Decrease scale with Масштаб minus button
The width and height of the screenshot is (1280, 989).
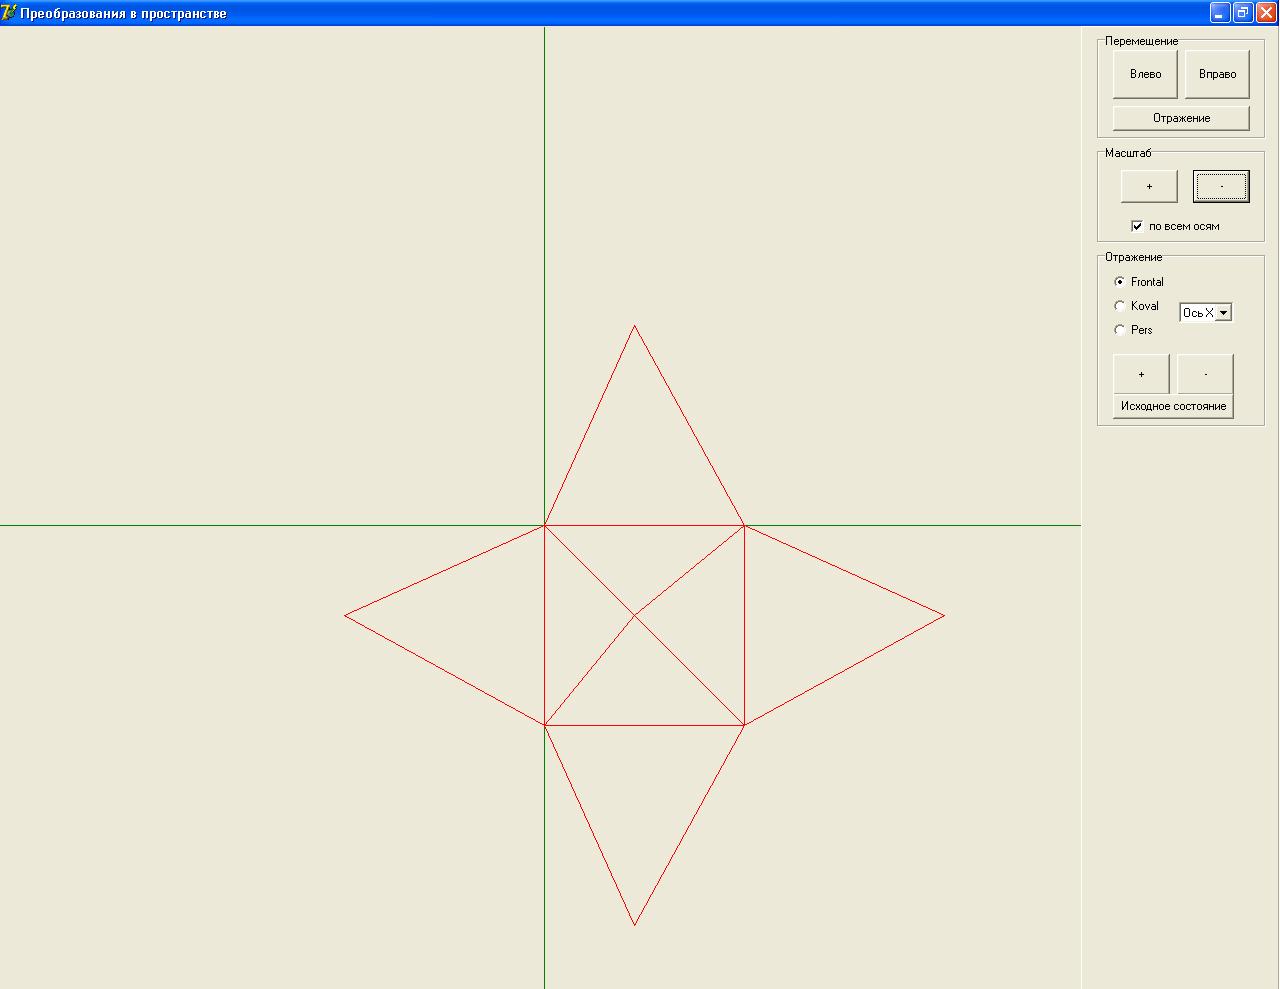click(x=1221, y=186)
